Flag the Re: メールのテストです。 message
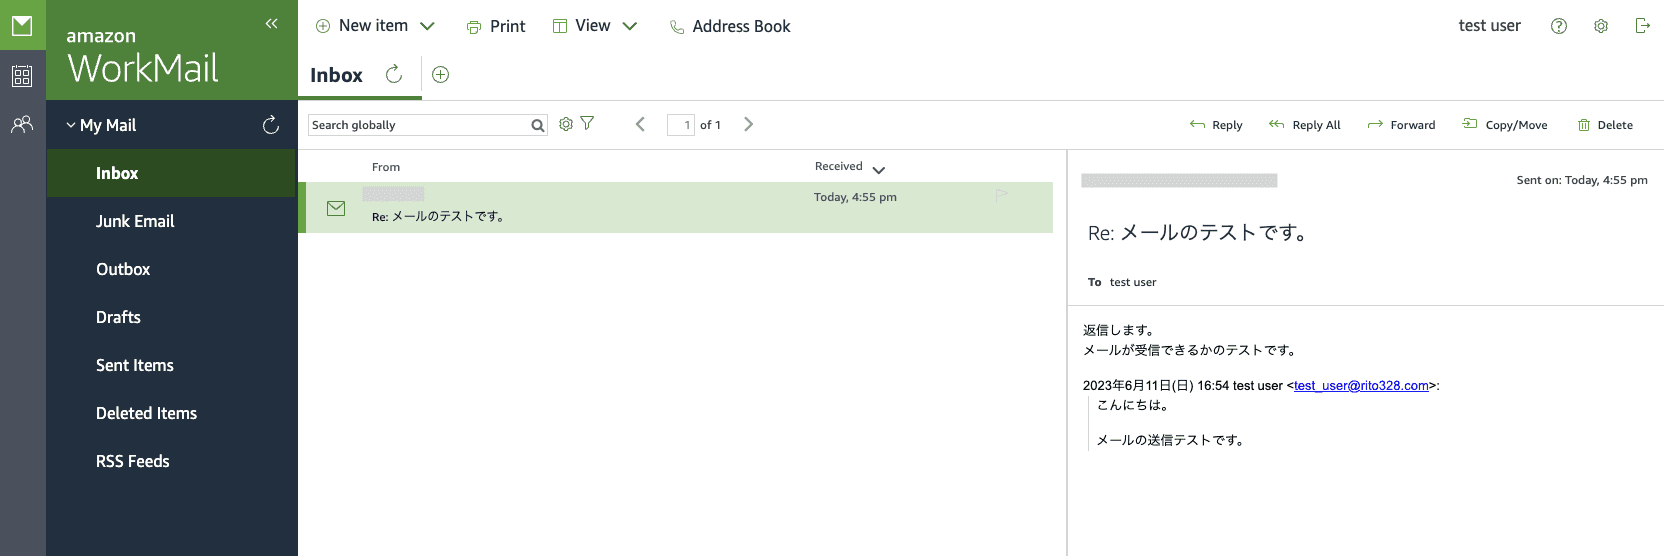The height and width of the screenshot is (556, 1664). [x=1001, y=195]
